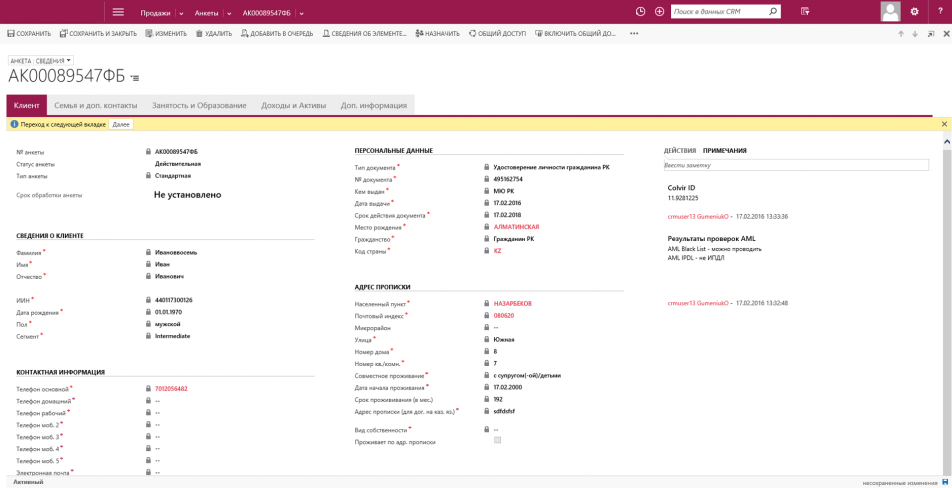952x488 pixels.
Task: Click the search magnifier icon
Action: 773,12
